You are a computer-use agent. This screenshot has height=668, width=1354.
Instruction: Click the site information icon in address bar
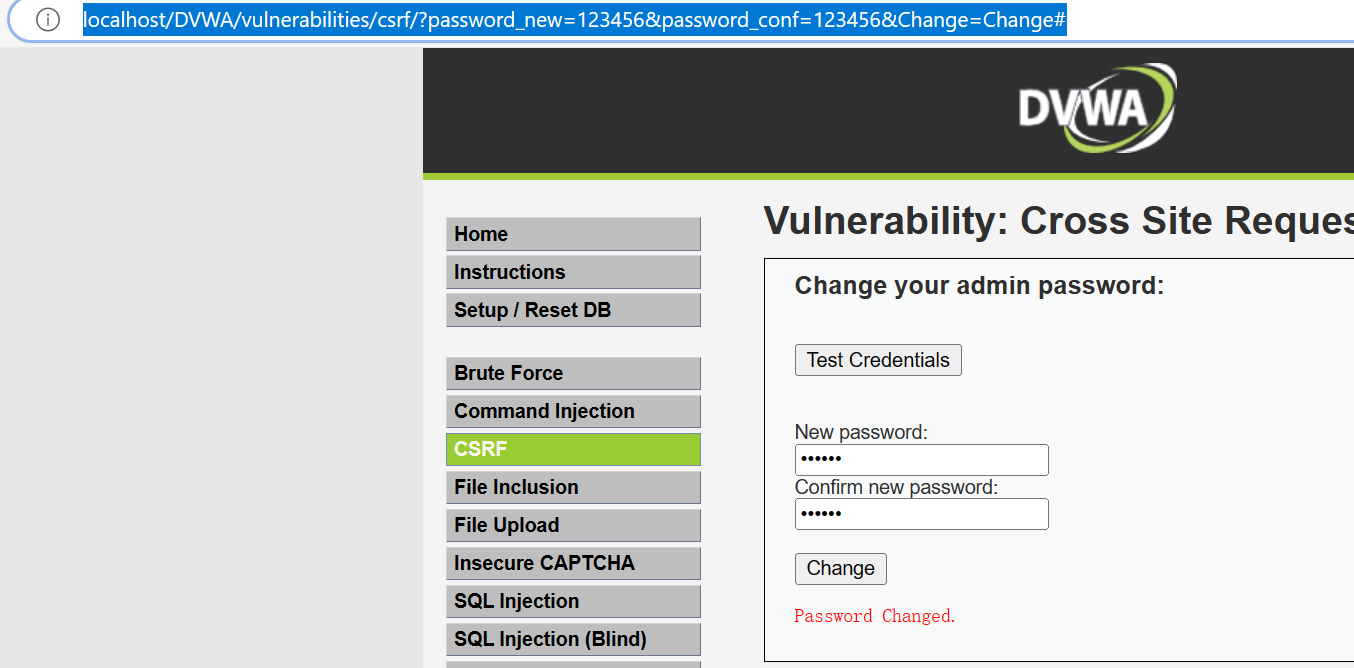coord(48,20)
